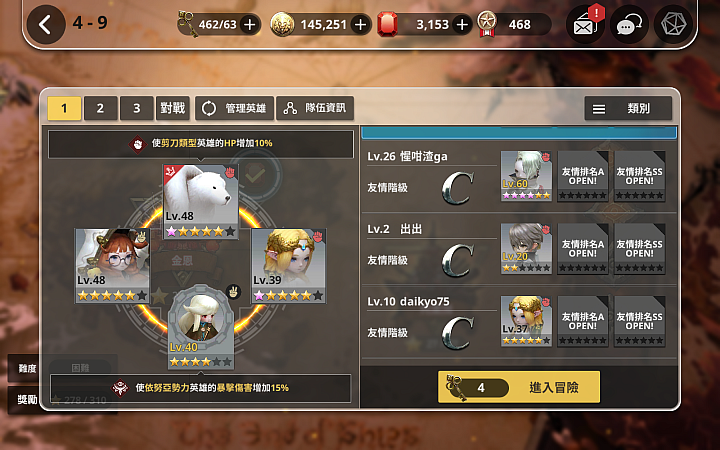720x450 pixels.
Task: Open the polyhedron dice icon
Action: tap(673, 24)
